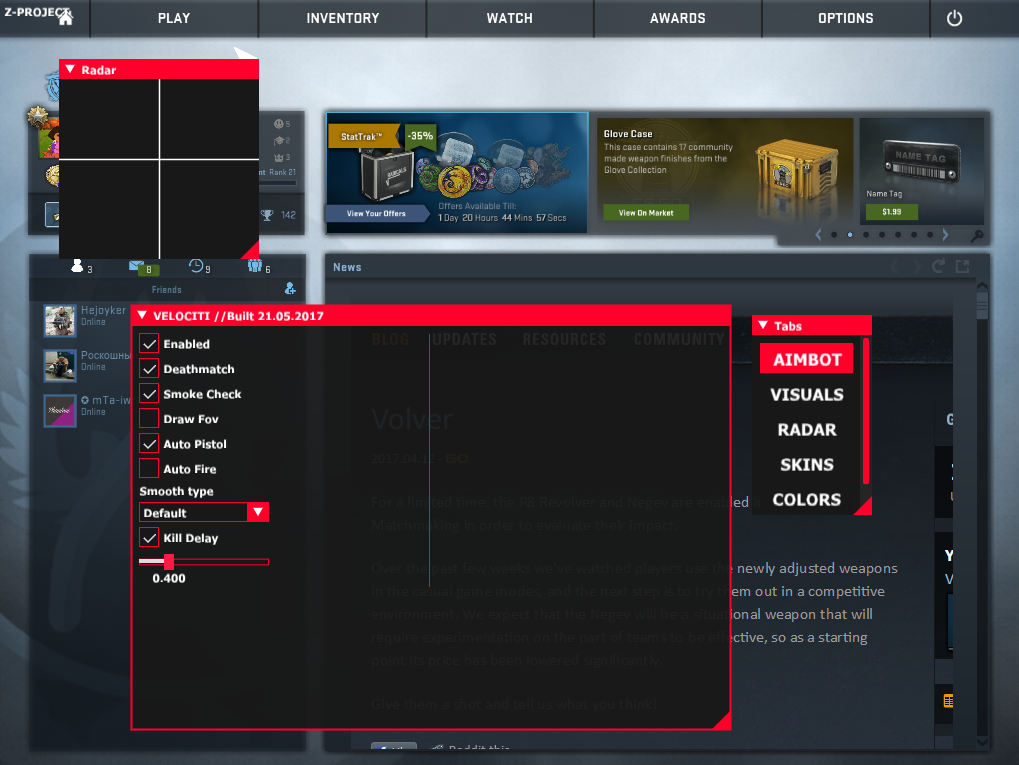Open recent players clock icon
The height and width of the screenshot is (765, 1019).
click(x=196, y=265)
